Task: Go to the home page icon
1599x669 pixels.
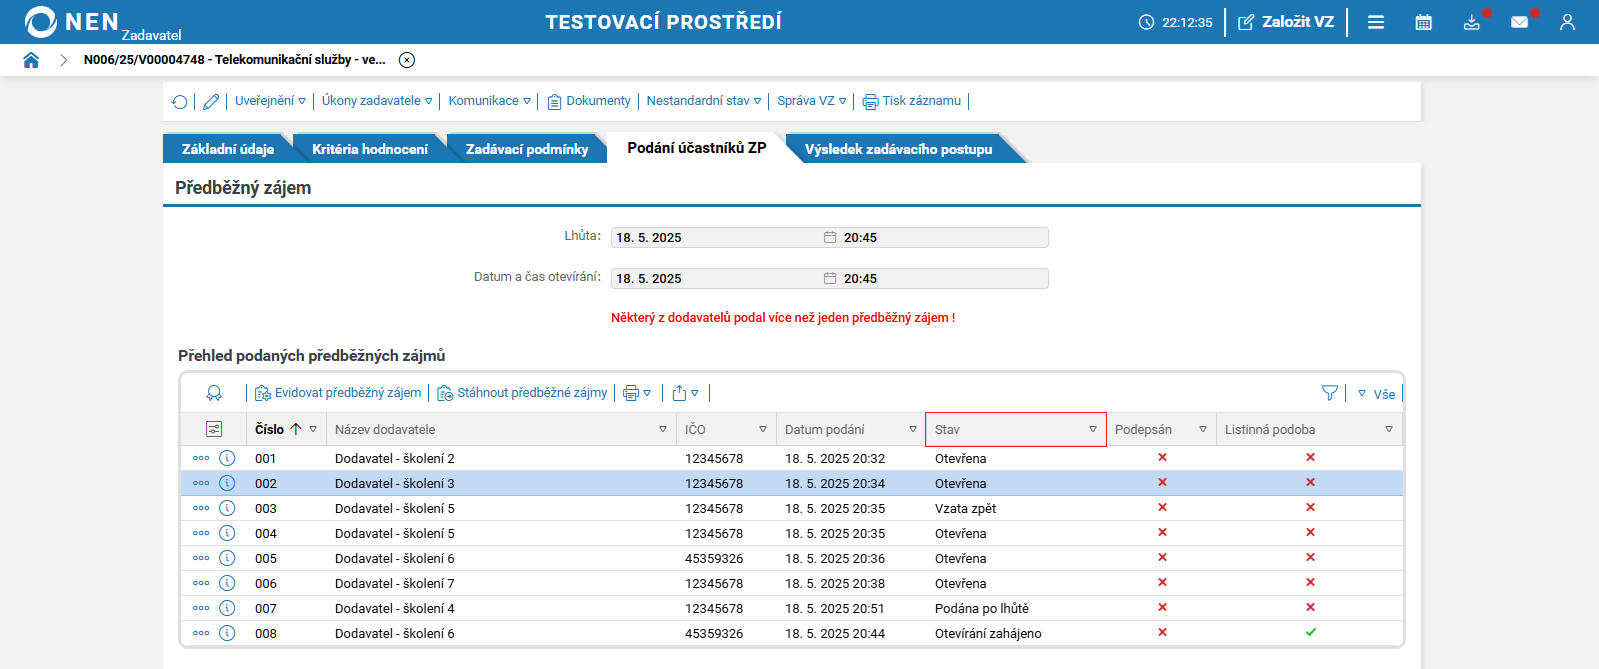Action: point(31,60)
